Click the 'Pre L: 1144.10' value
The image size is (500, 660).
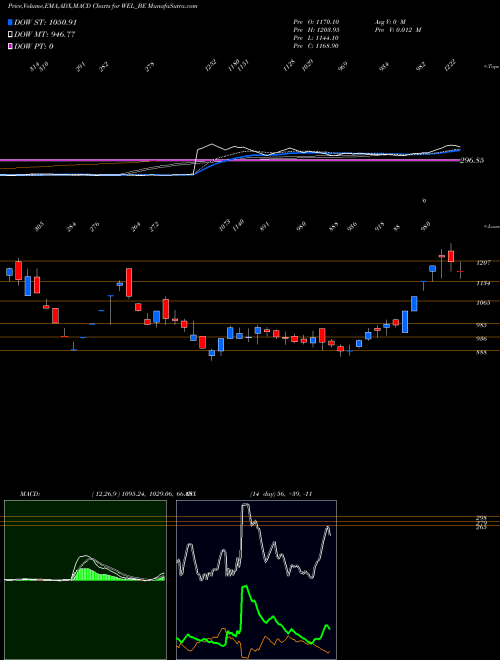coord(316,38)
